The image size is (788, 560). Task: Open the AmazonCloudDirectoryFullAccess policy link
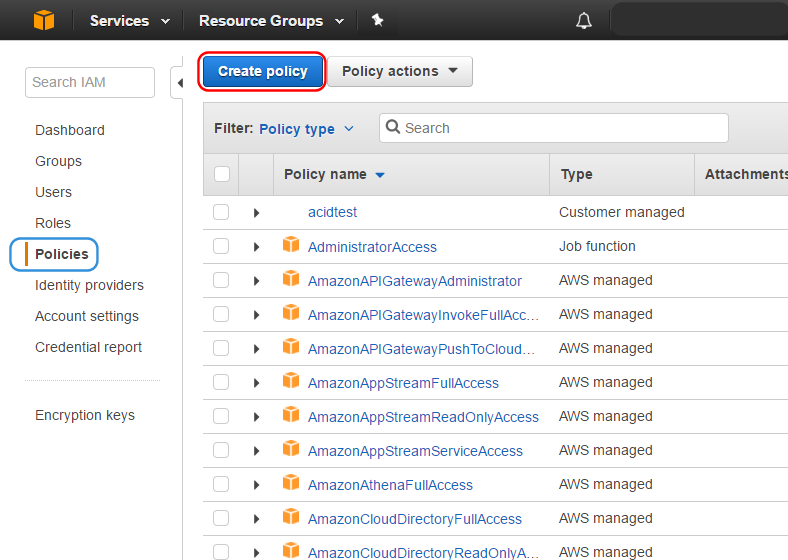[x=415, y=519]
